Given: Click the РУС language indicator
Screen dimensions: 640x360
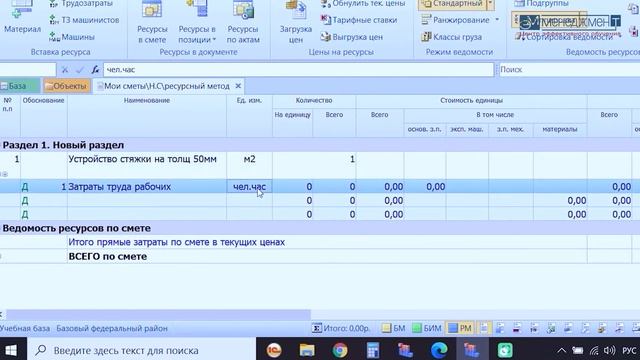Looking at the screenshot, I should [x=629, y=350].
